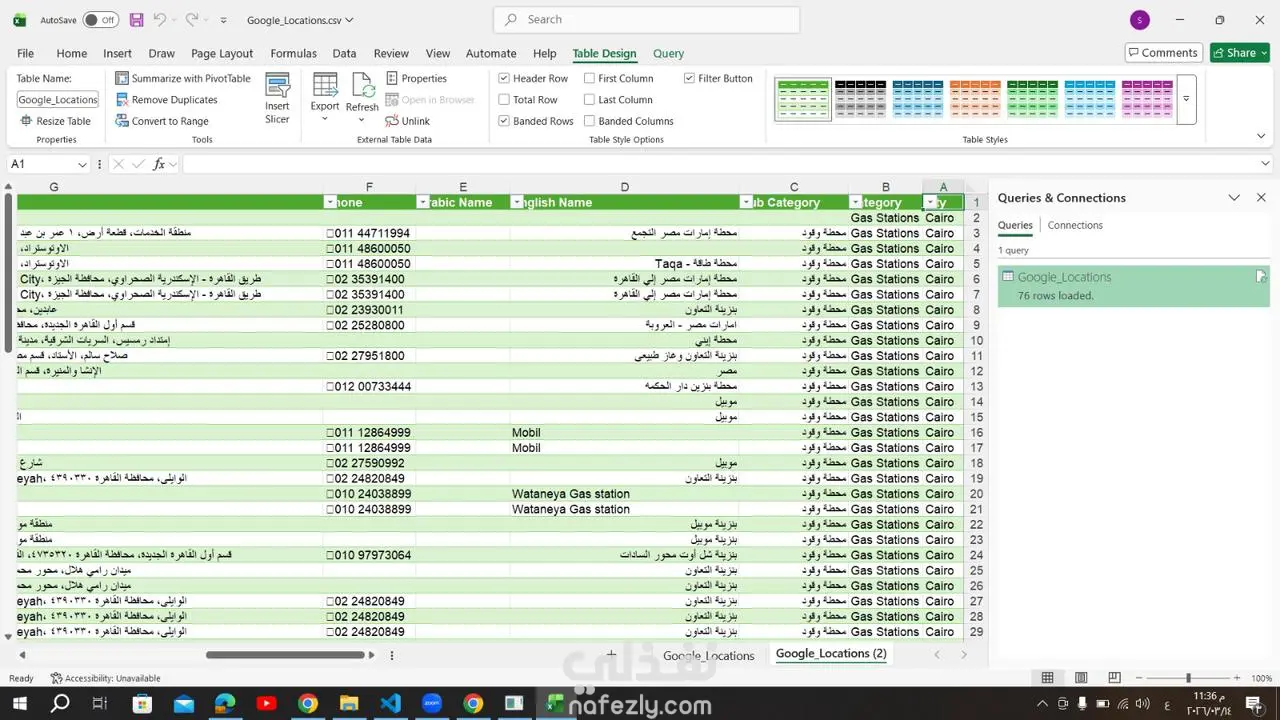Apply the purple table style swatch
The width and height of the screenshot is (1280, 720).
point(1147,99)
